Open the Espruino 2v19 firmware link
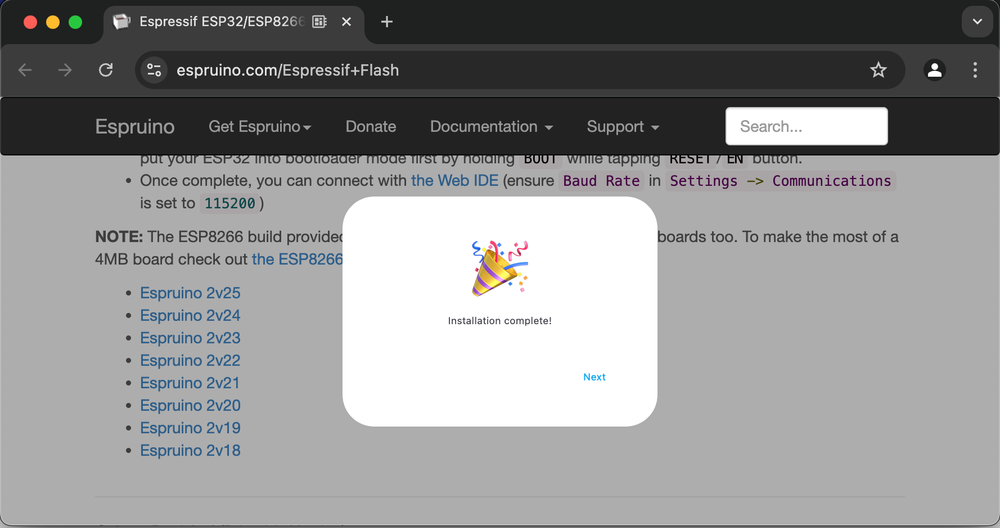Image resolution: width=1000 pixels, height=528 pixels. 190,428
